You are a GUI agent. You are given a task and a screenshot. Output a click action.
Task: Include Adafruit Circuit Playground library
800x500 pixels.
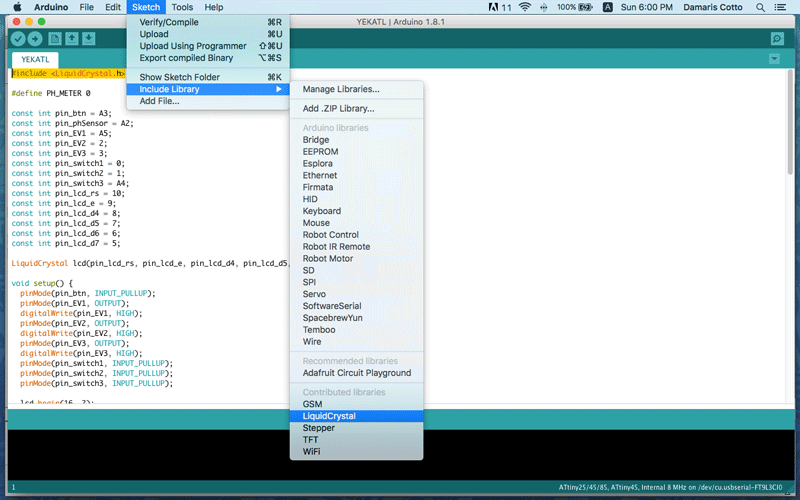tap(356, 373)
